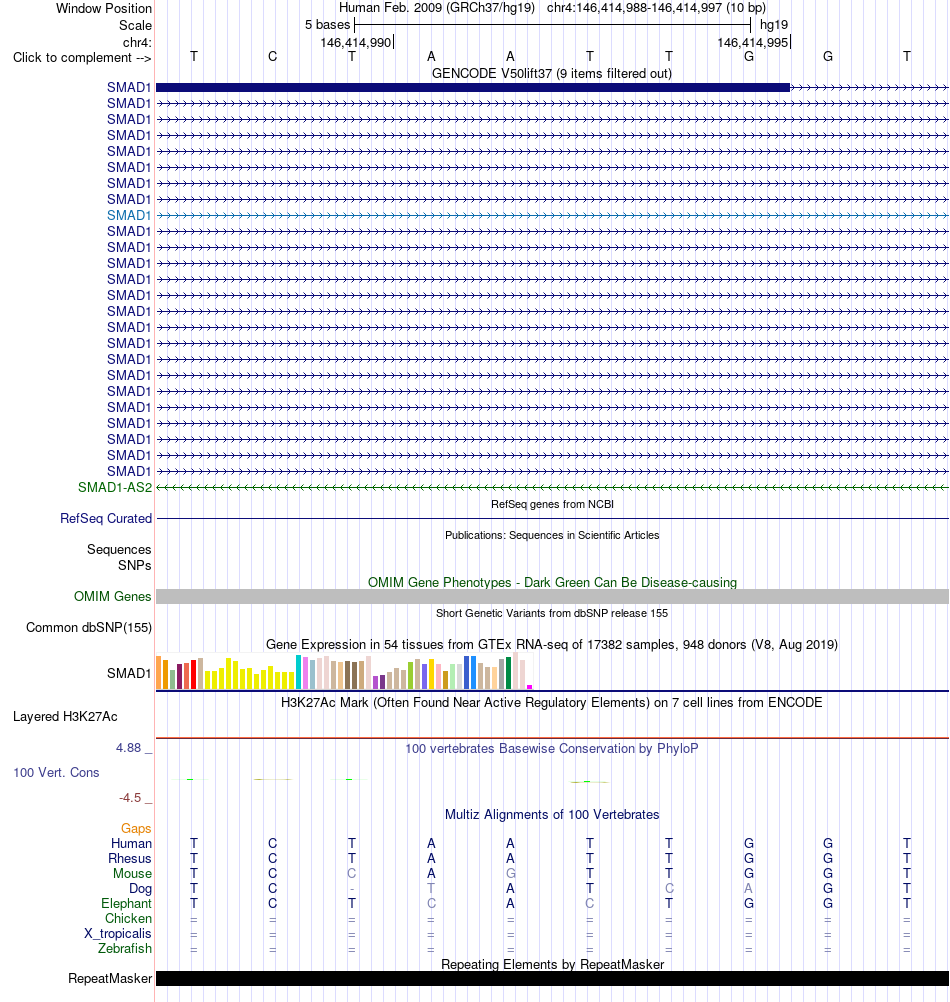Click 'Repeating Elements by RepeatMasker' title
The height and width of the screenshot is (1002, 950).
[552, 964]
